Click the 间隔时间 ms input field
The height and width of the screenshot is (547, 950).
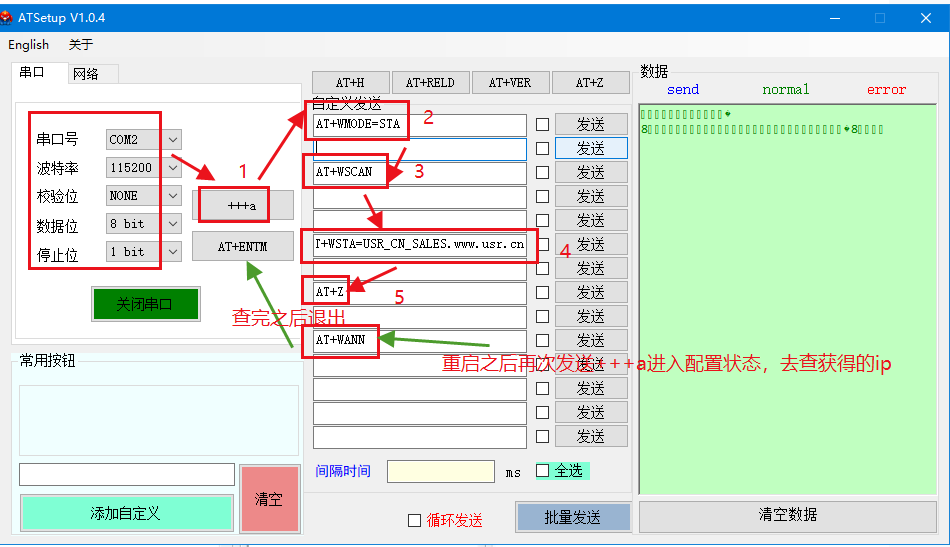440,471
